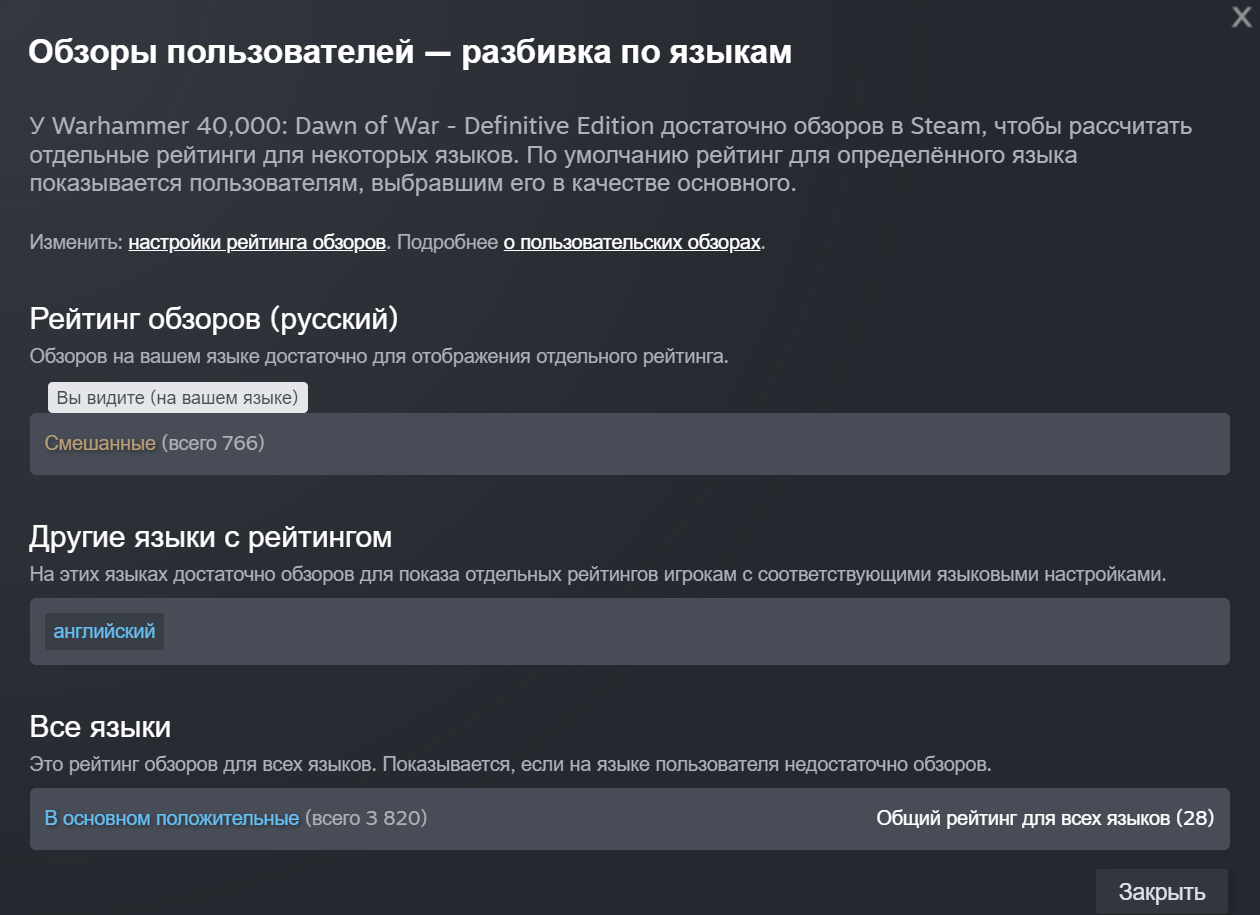Viewport: 1260px width, 915px height.
Task: Click the "(всего 766)" review count
Action: [213, 443]
